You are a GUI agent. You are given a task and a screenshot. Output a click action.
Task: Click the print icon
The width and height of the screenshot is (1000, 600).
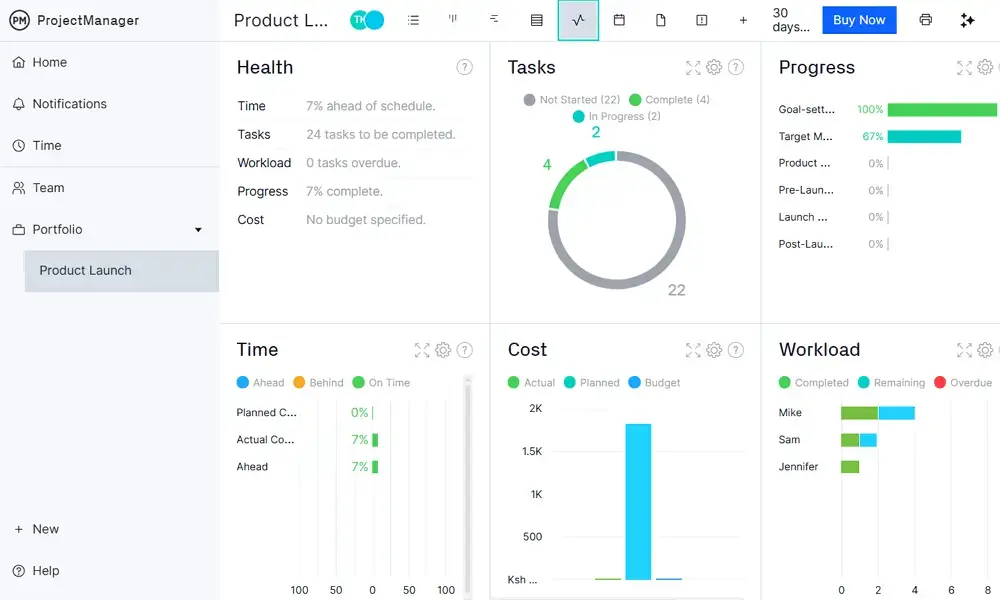click(926, 20)
